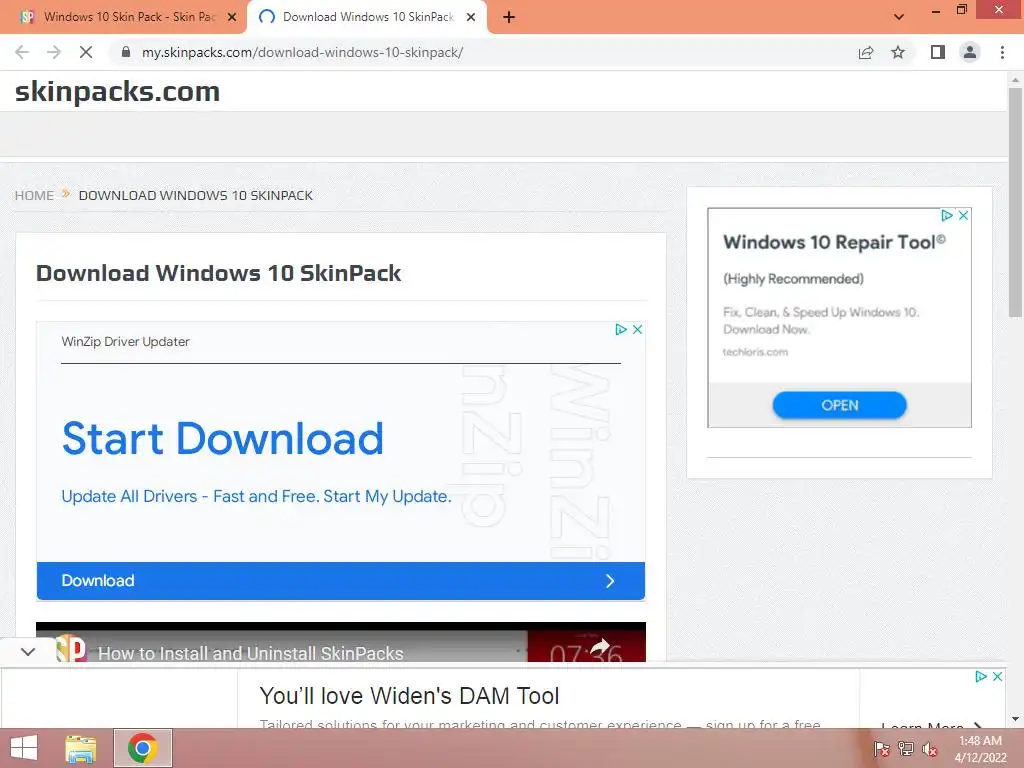Go back using the browser back arrow
The height and width of the screenshot is (768, 1024).
click(x=22, y=52)
